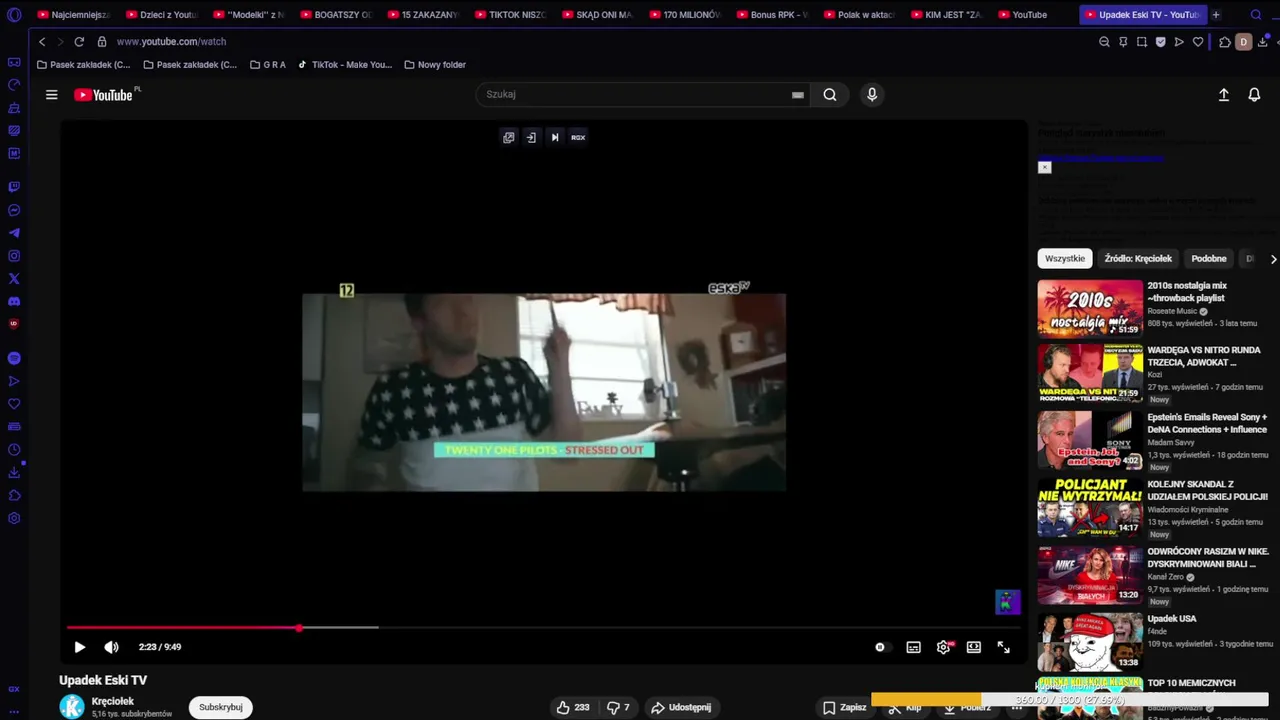The width and height of the screenshot is (1280, 720).
Task: Open Nowy folder bookmarks folder
Action: [x=435, y=65]
